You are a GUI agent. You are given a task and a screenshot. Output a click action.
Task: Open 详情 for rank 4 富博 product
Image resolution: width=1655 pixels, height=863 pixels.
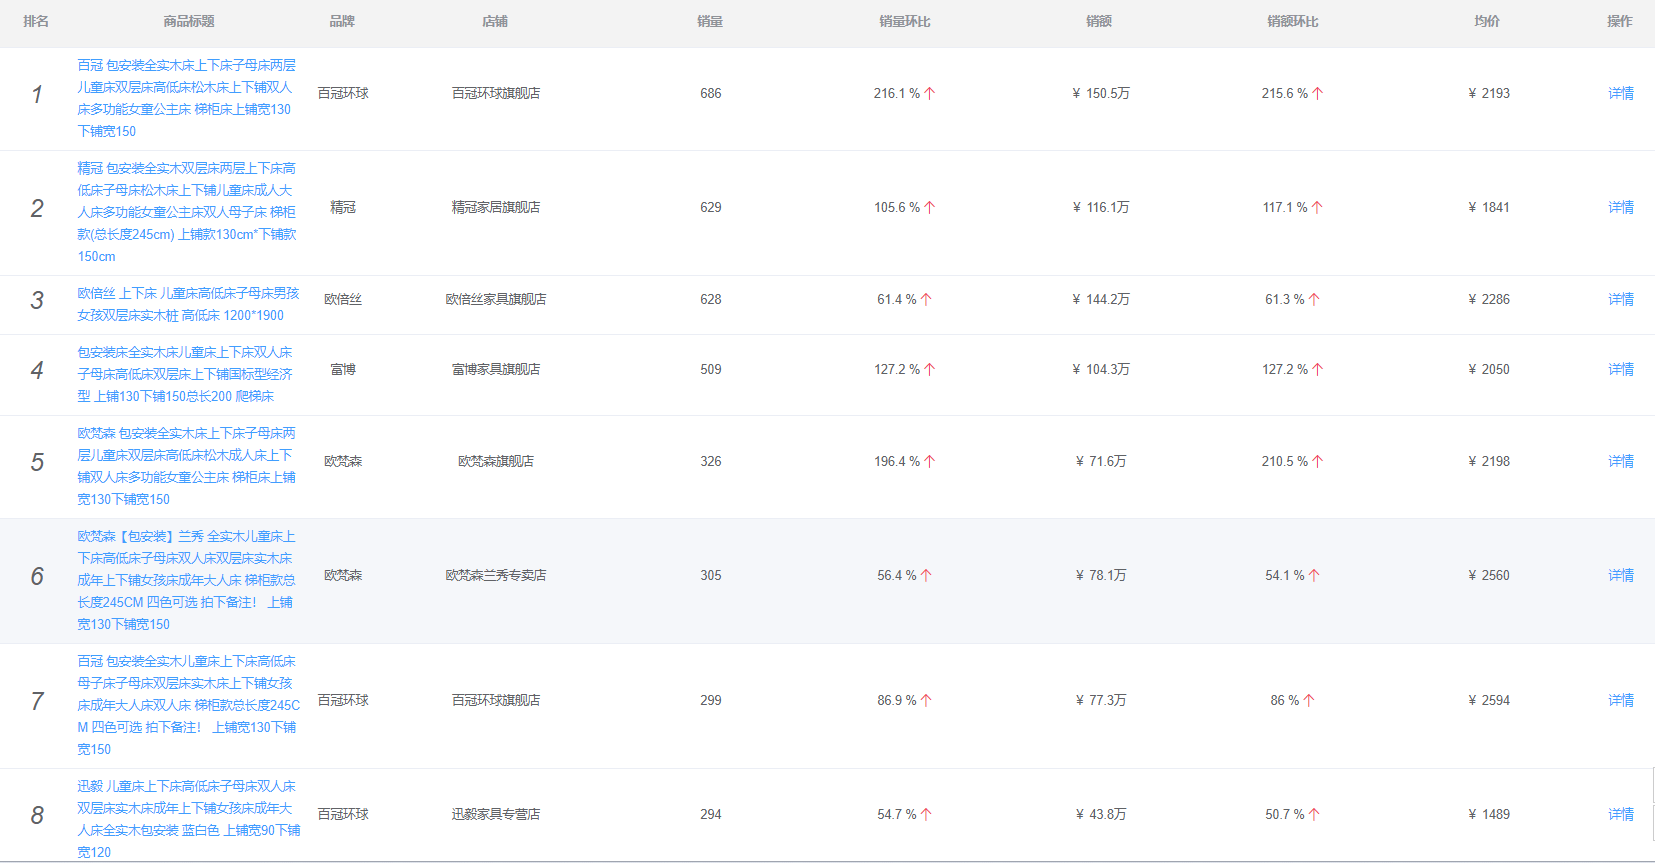click(1621, 369)
